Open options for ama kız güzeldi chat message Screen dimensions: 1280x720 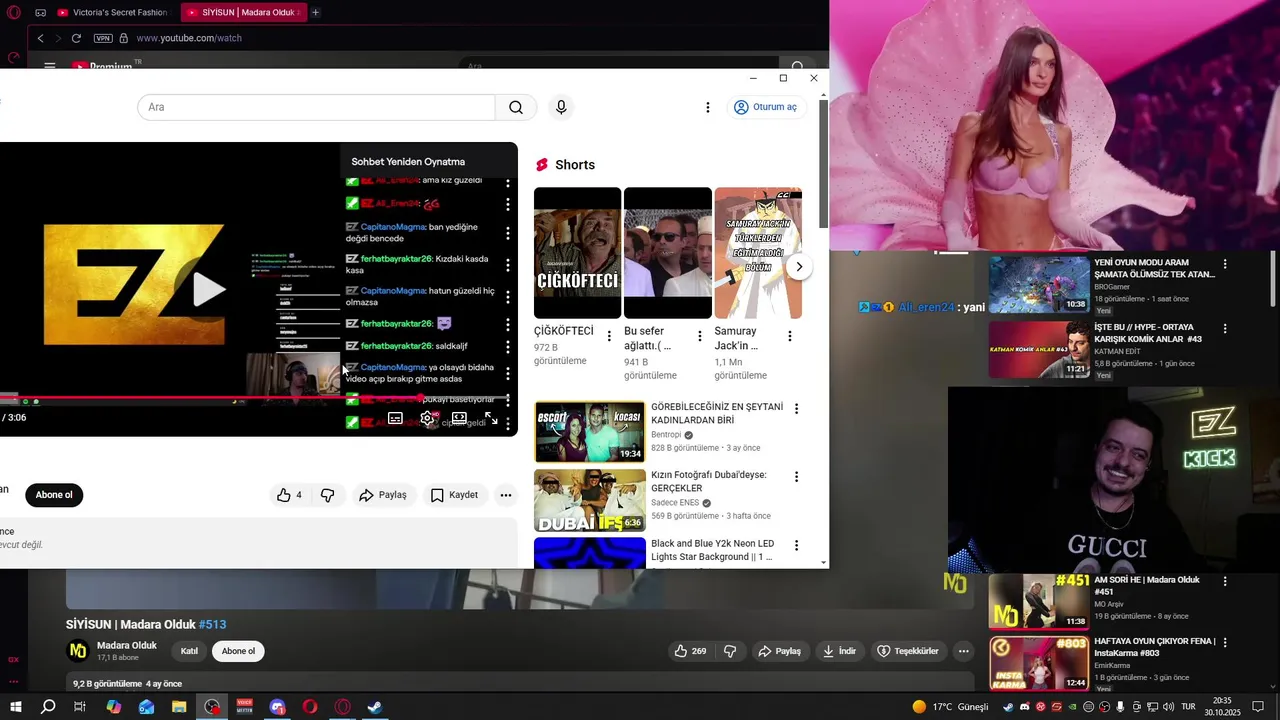click(x=507, y=182)
